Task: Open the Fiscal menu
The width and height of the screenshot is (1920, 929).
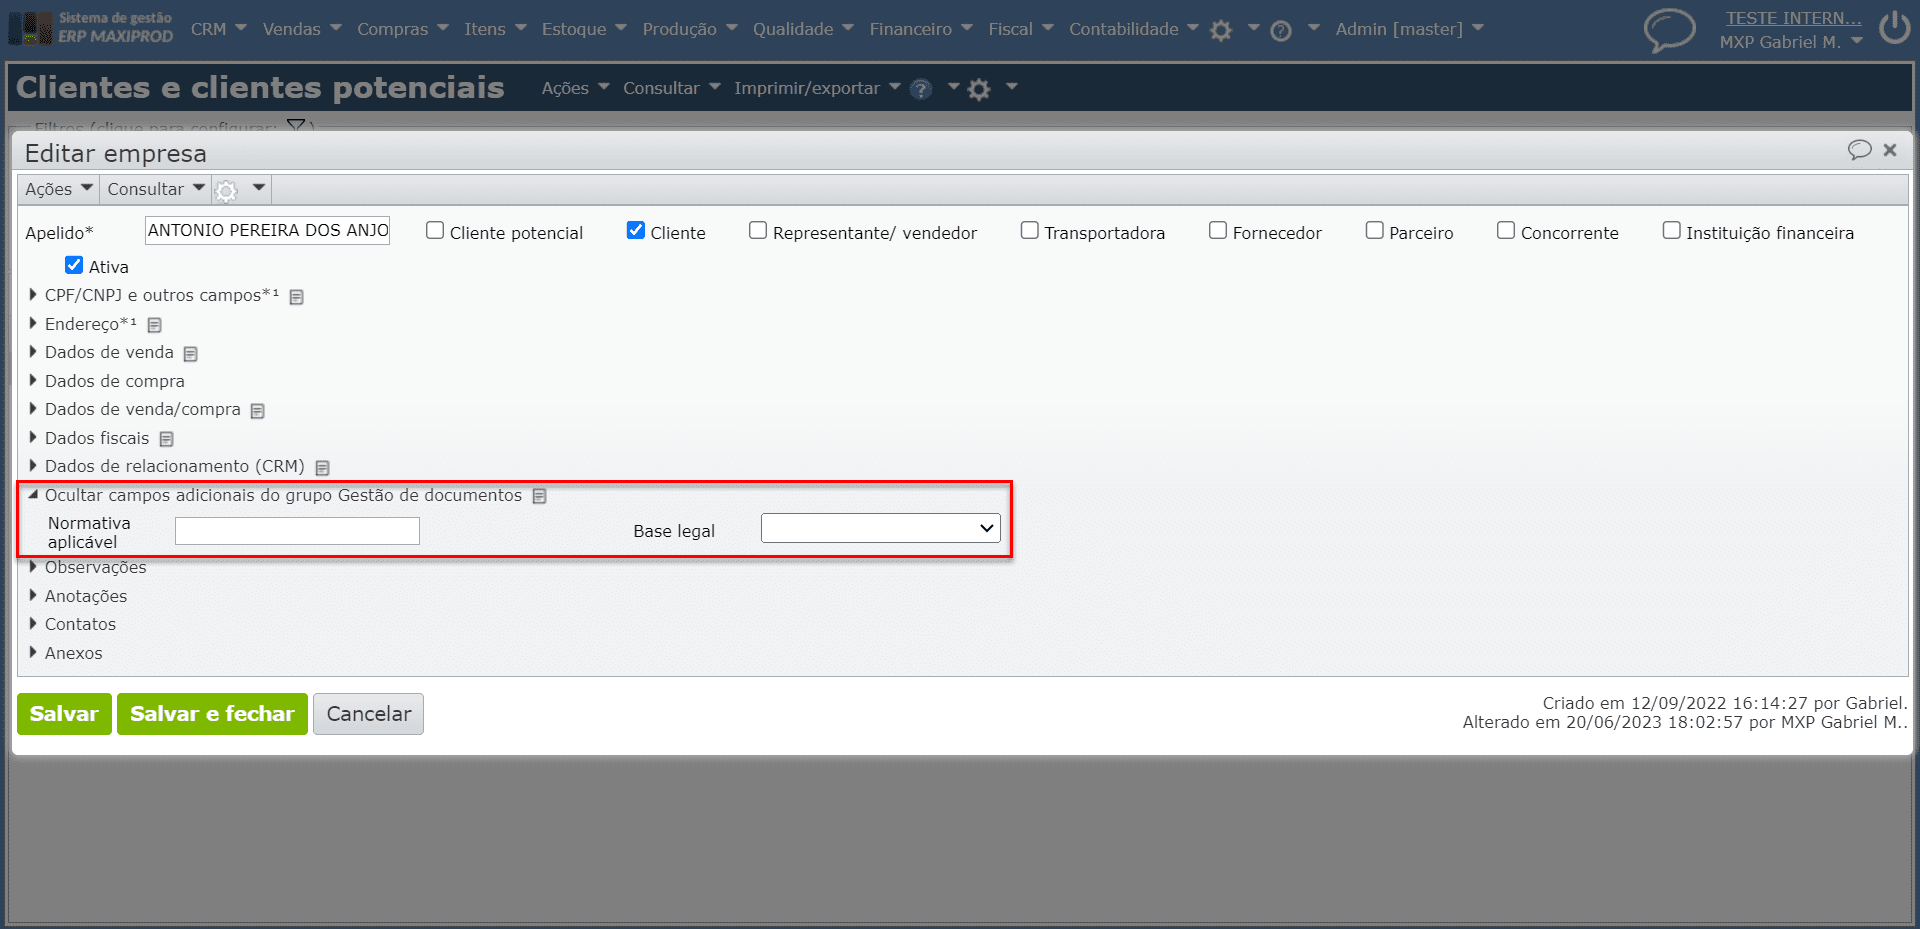Action: [1021, 29]
